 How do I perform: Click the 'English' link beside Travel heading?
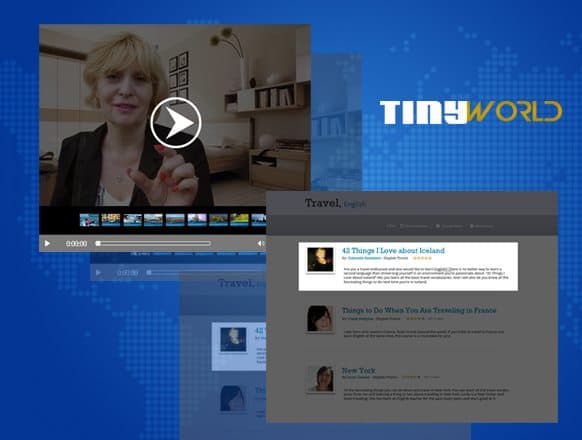[x=355, y=204]
